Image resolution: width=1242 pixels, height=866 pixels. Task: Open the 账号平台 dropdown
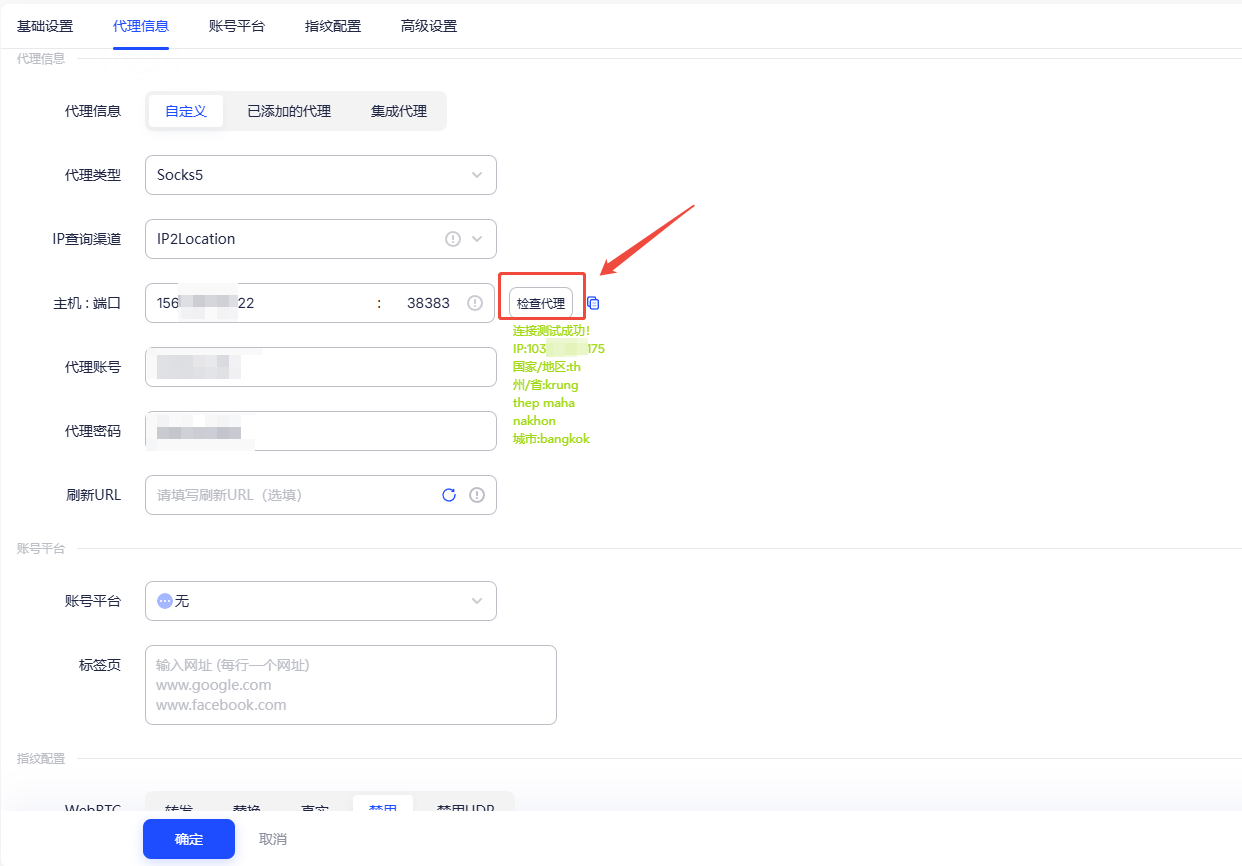[320, 601]
